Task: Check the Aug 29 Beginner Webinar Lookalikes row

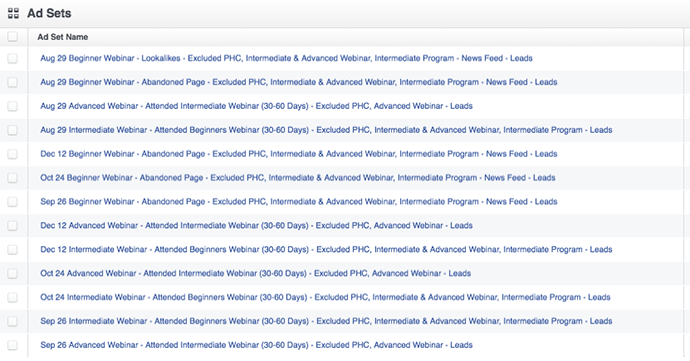Action: (x=13, y=58)
